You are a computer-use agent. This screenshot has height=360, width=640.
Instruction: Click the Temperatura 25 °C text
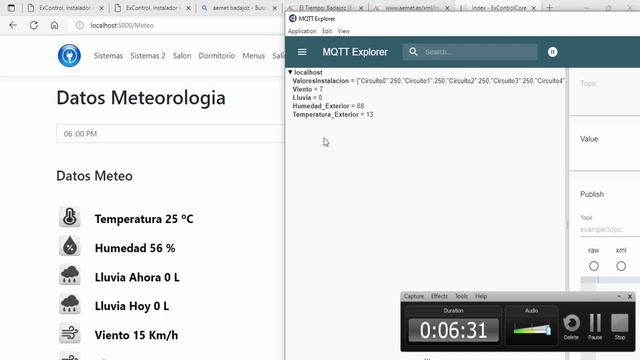[x=144, y=219]
